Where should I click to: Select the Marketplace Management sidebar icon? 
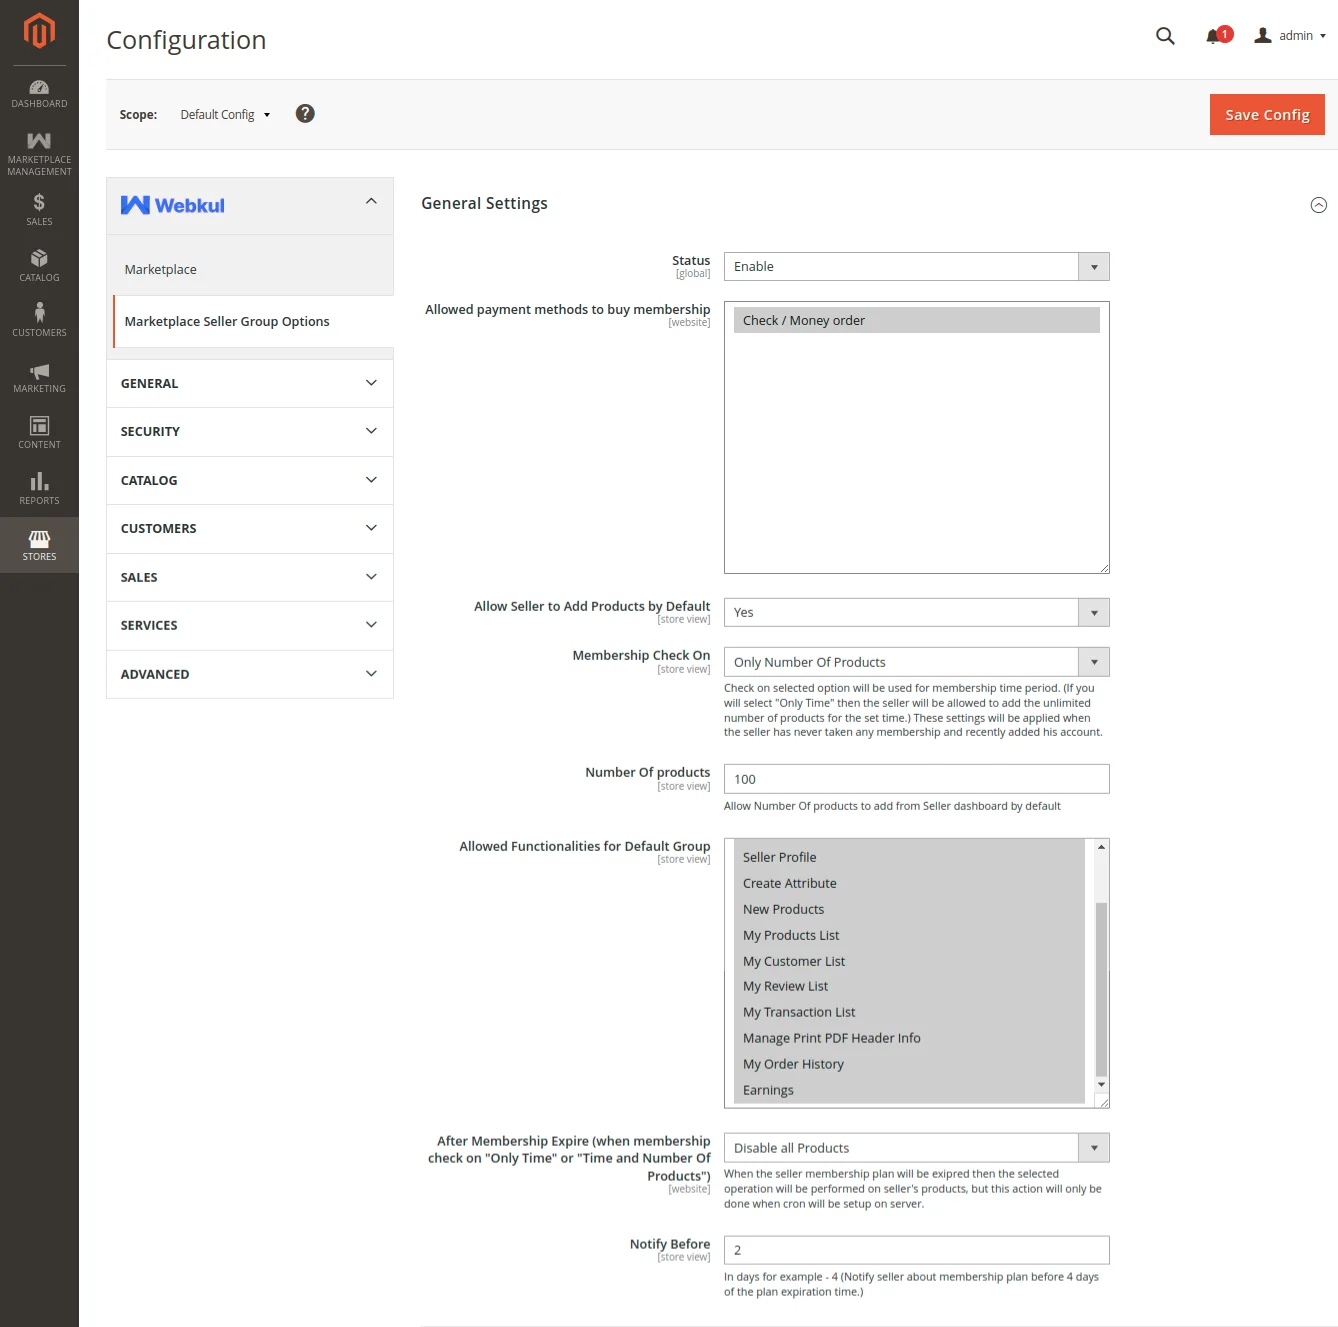tap(39, 152)
